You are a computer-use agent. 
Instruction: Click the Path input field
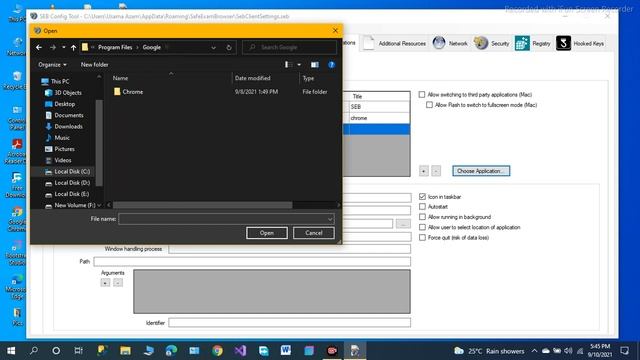point(252,261)
